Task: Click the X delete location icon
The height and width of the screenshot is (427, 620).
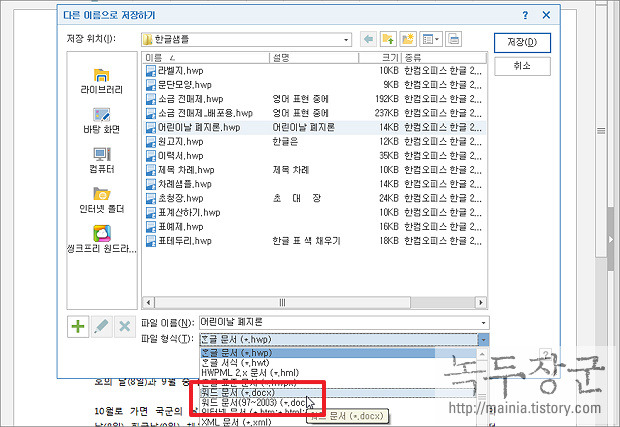Action: point(125,327)
